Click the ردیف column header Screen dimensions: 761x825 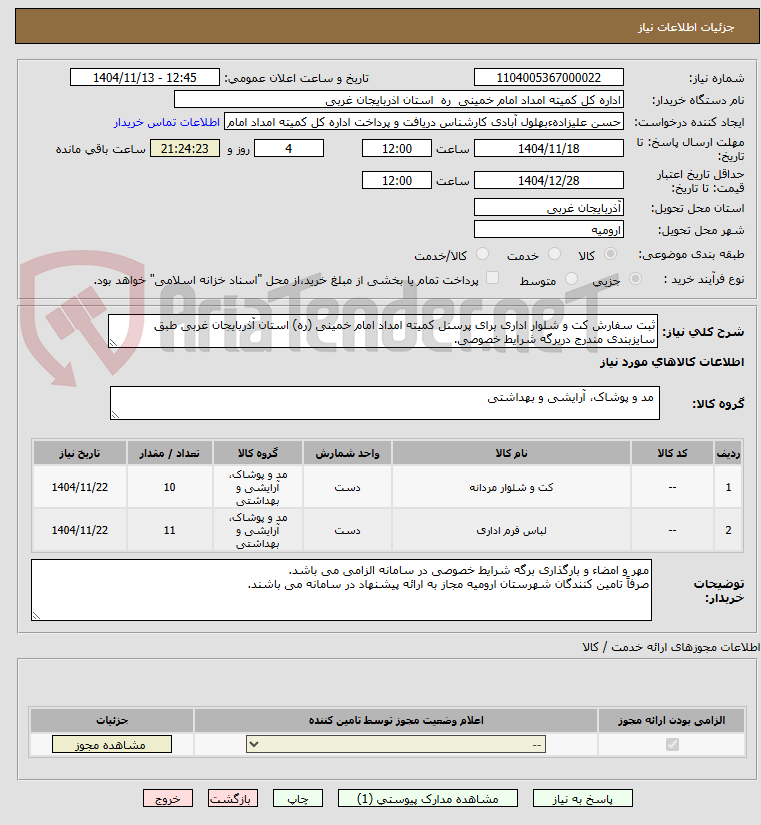pyautogui.click(x=728, y=453)
